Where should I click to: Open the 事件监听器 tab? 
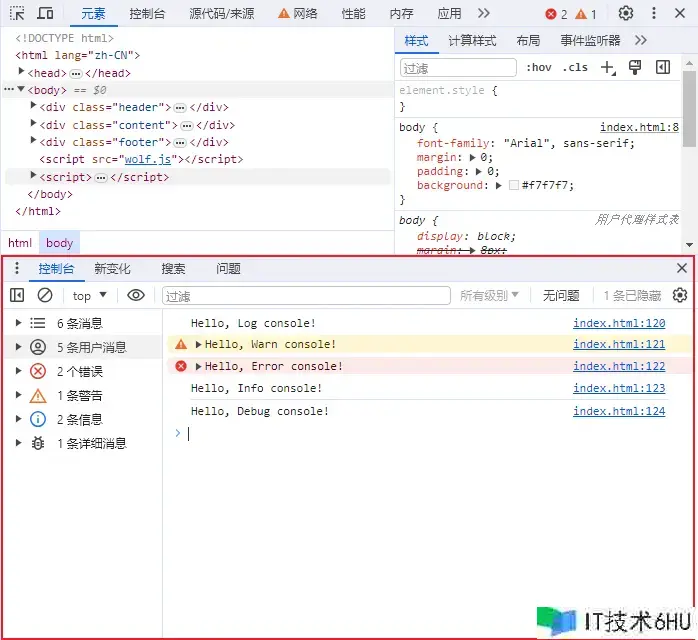pos(590,41)
